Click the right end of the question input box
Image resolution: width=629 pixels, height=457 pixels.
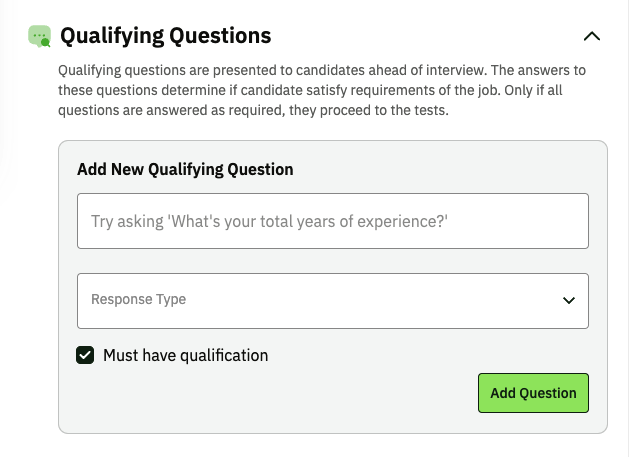(x=570, y=221)
